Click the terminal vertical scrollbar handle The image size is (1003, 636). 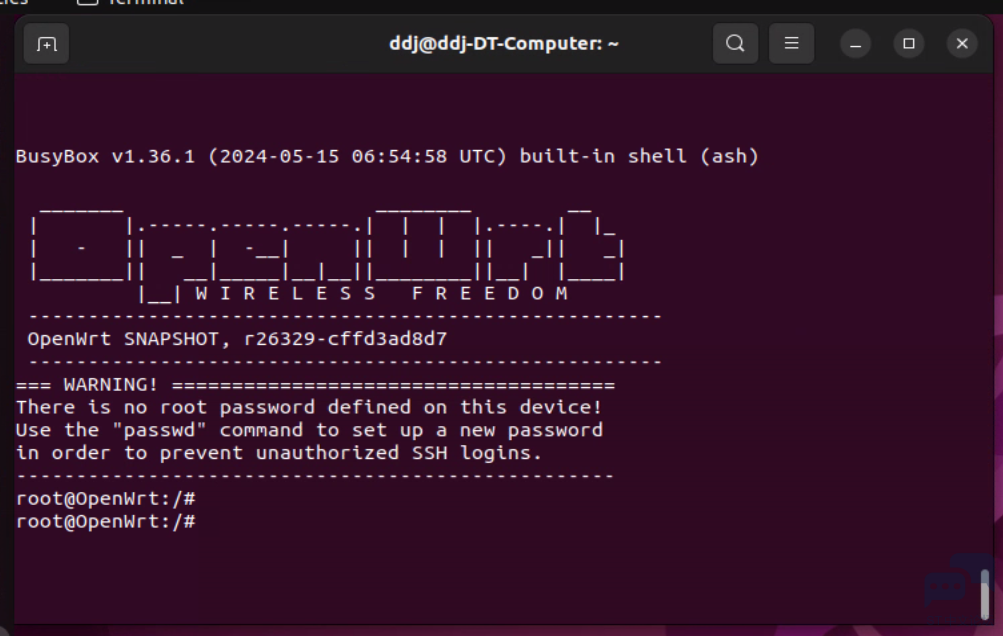984,594
